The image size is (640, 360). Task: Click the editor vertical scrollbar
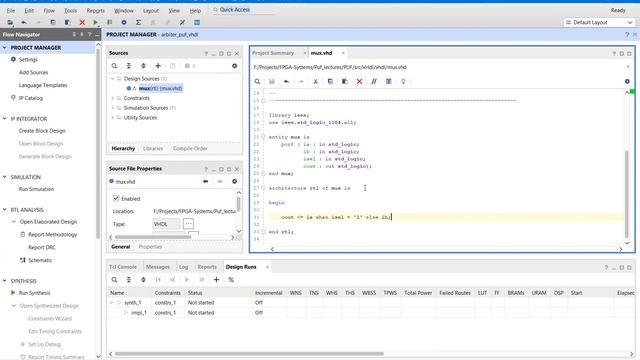(627, 194)
